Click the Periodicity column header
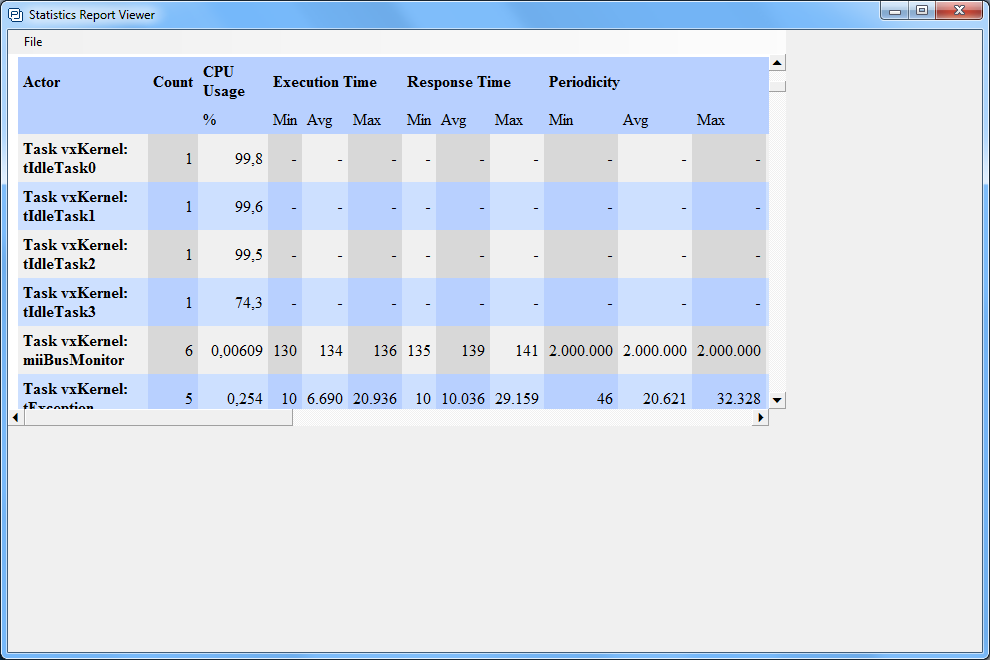The width and height of the screenshot is (990, 660). 584,82
